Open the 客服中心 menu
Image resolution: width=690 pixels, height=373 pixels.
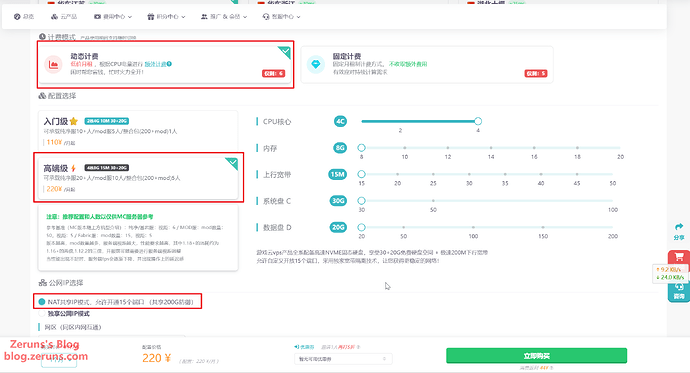(x=281, y=17)
